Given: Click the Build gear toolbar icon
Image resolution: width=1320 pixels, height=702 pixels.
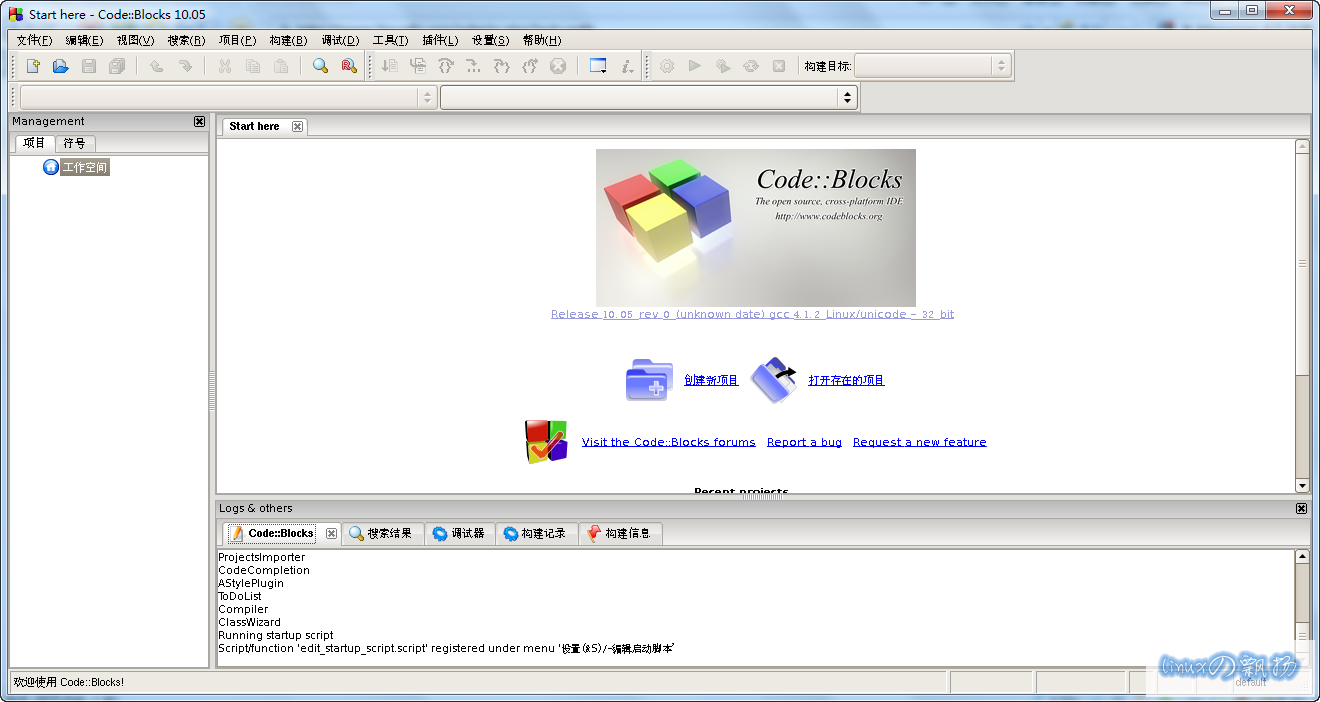Looking at the screenshot, I should (x=667, y=66).
